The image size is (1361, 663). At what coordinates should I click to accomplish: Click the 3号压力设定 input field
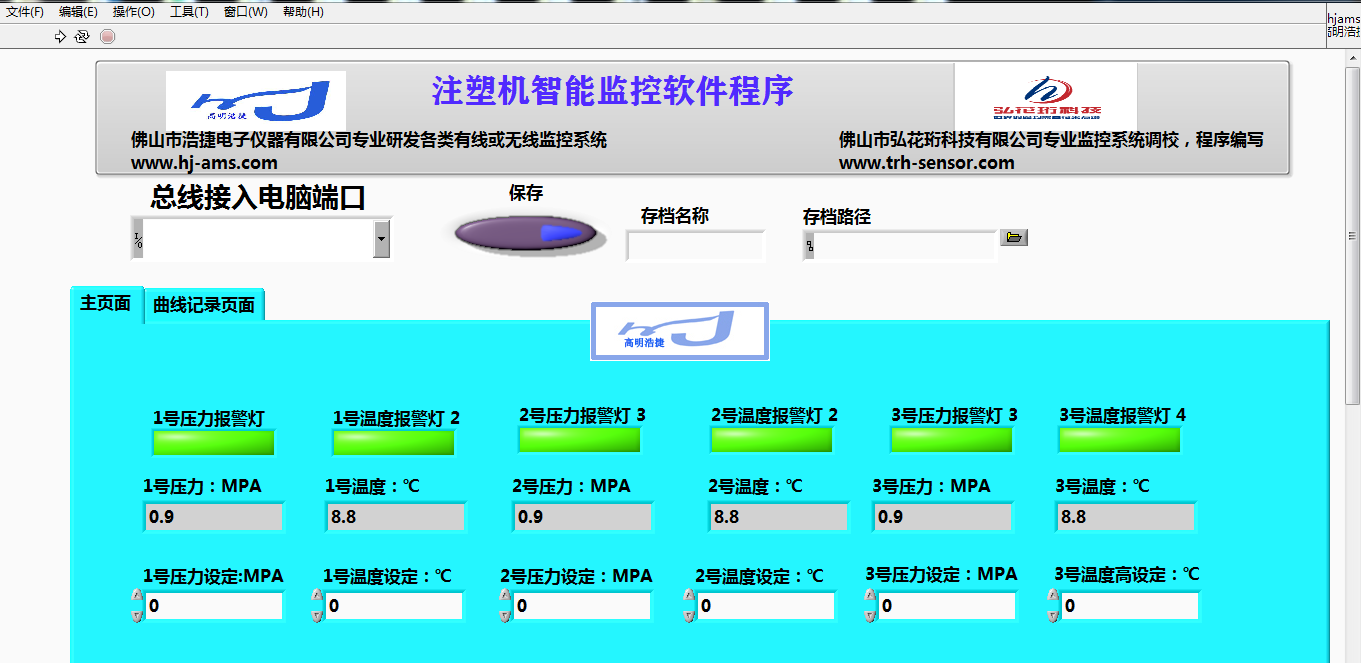tap(947, 606)
